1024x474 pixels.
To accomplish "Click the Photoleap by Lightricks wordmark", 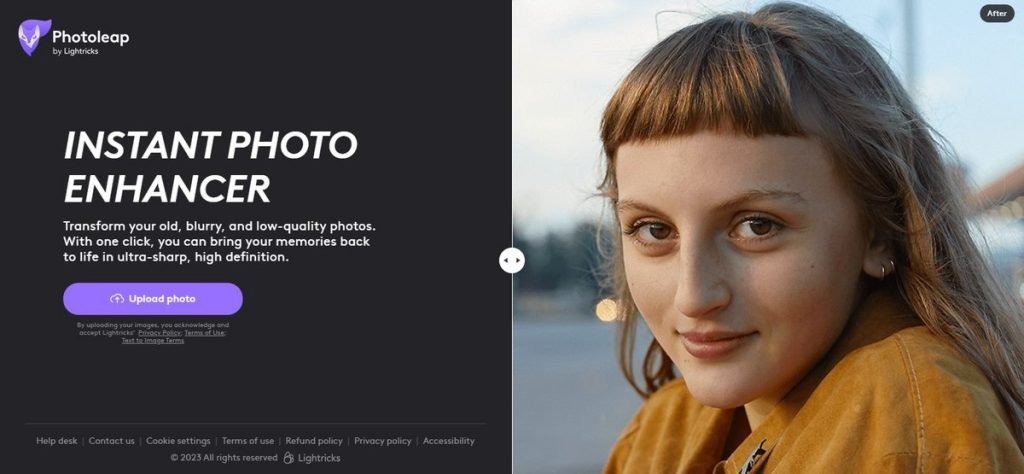I will click(90, 41).
